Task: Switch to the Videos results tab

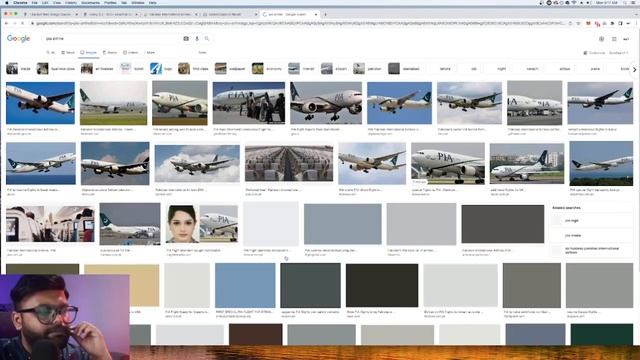Action: point(131,53)
